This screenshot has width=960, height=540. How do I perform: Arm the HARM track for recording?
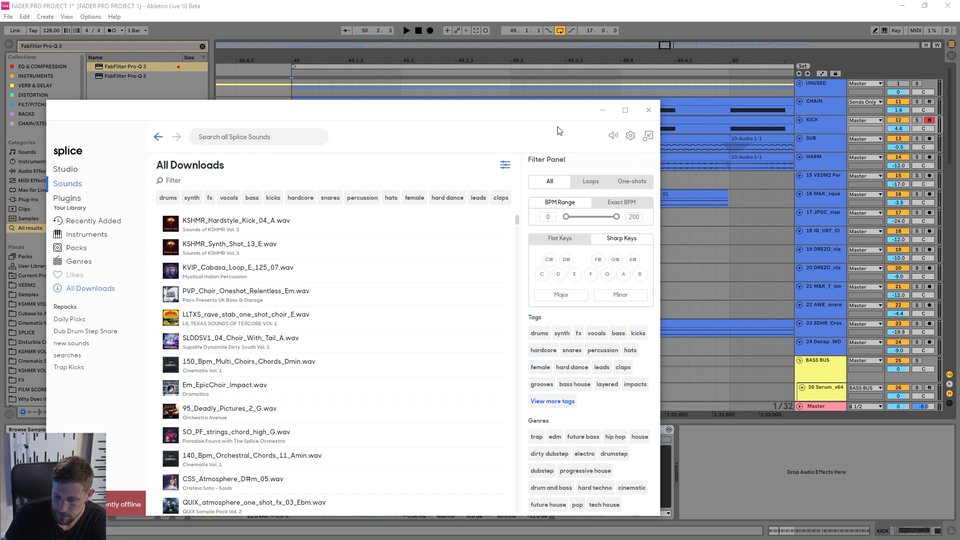pyautogui.click(x=929, y=157)
